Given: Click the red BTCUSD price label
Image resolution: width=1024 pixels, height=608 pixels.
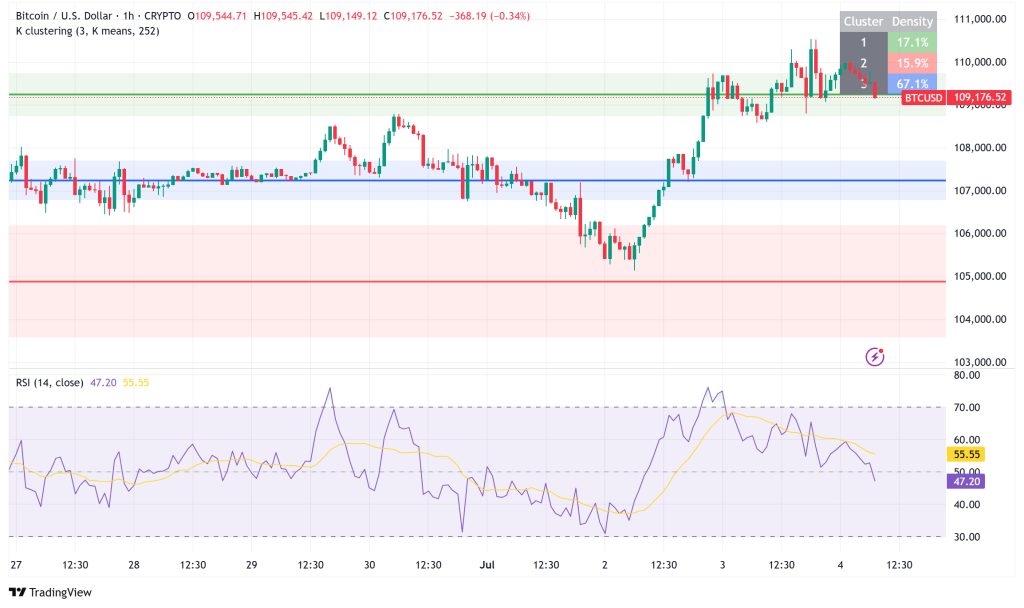Looking at the screenshot, I should (923, 98).
